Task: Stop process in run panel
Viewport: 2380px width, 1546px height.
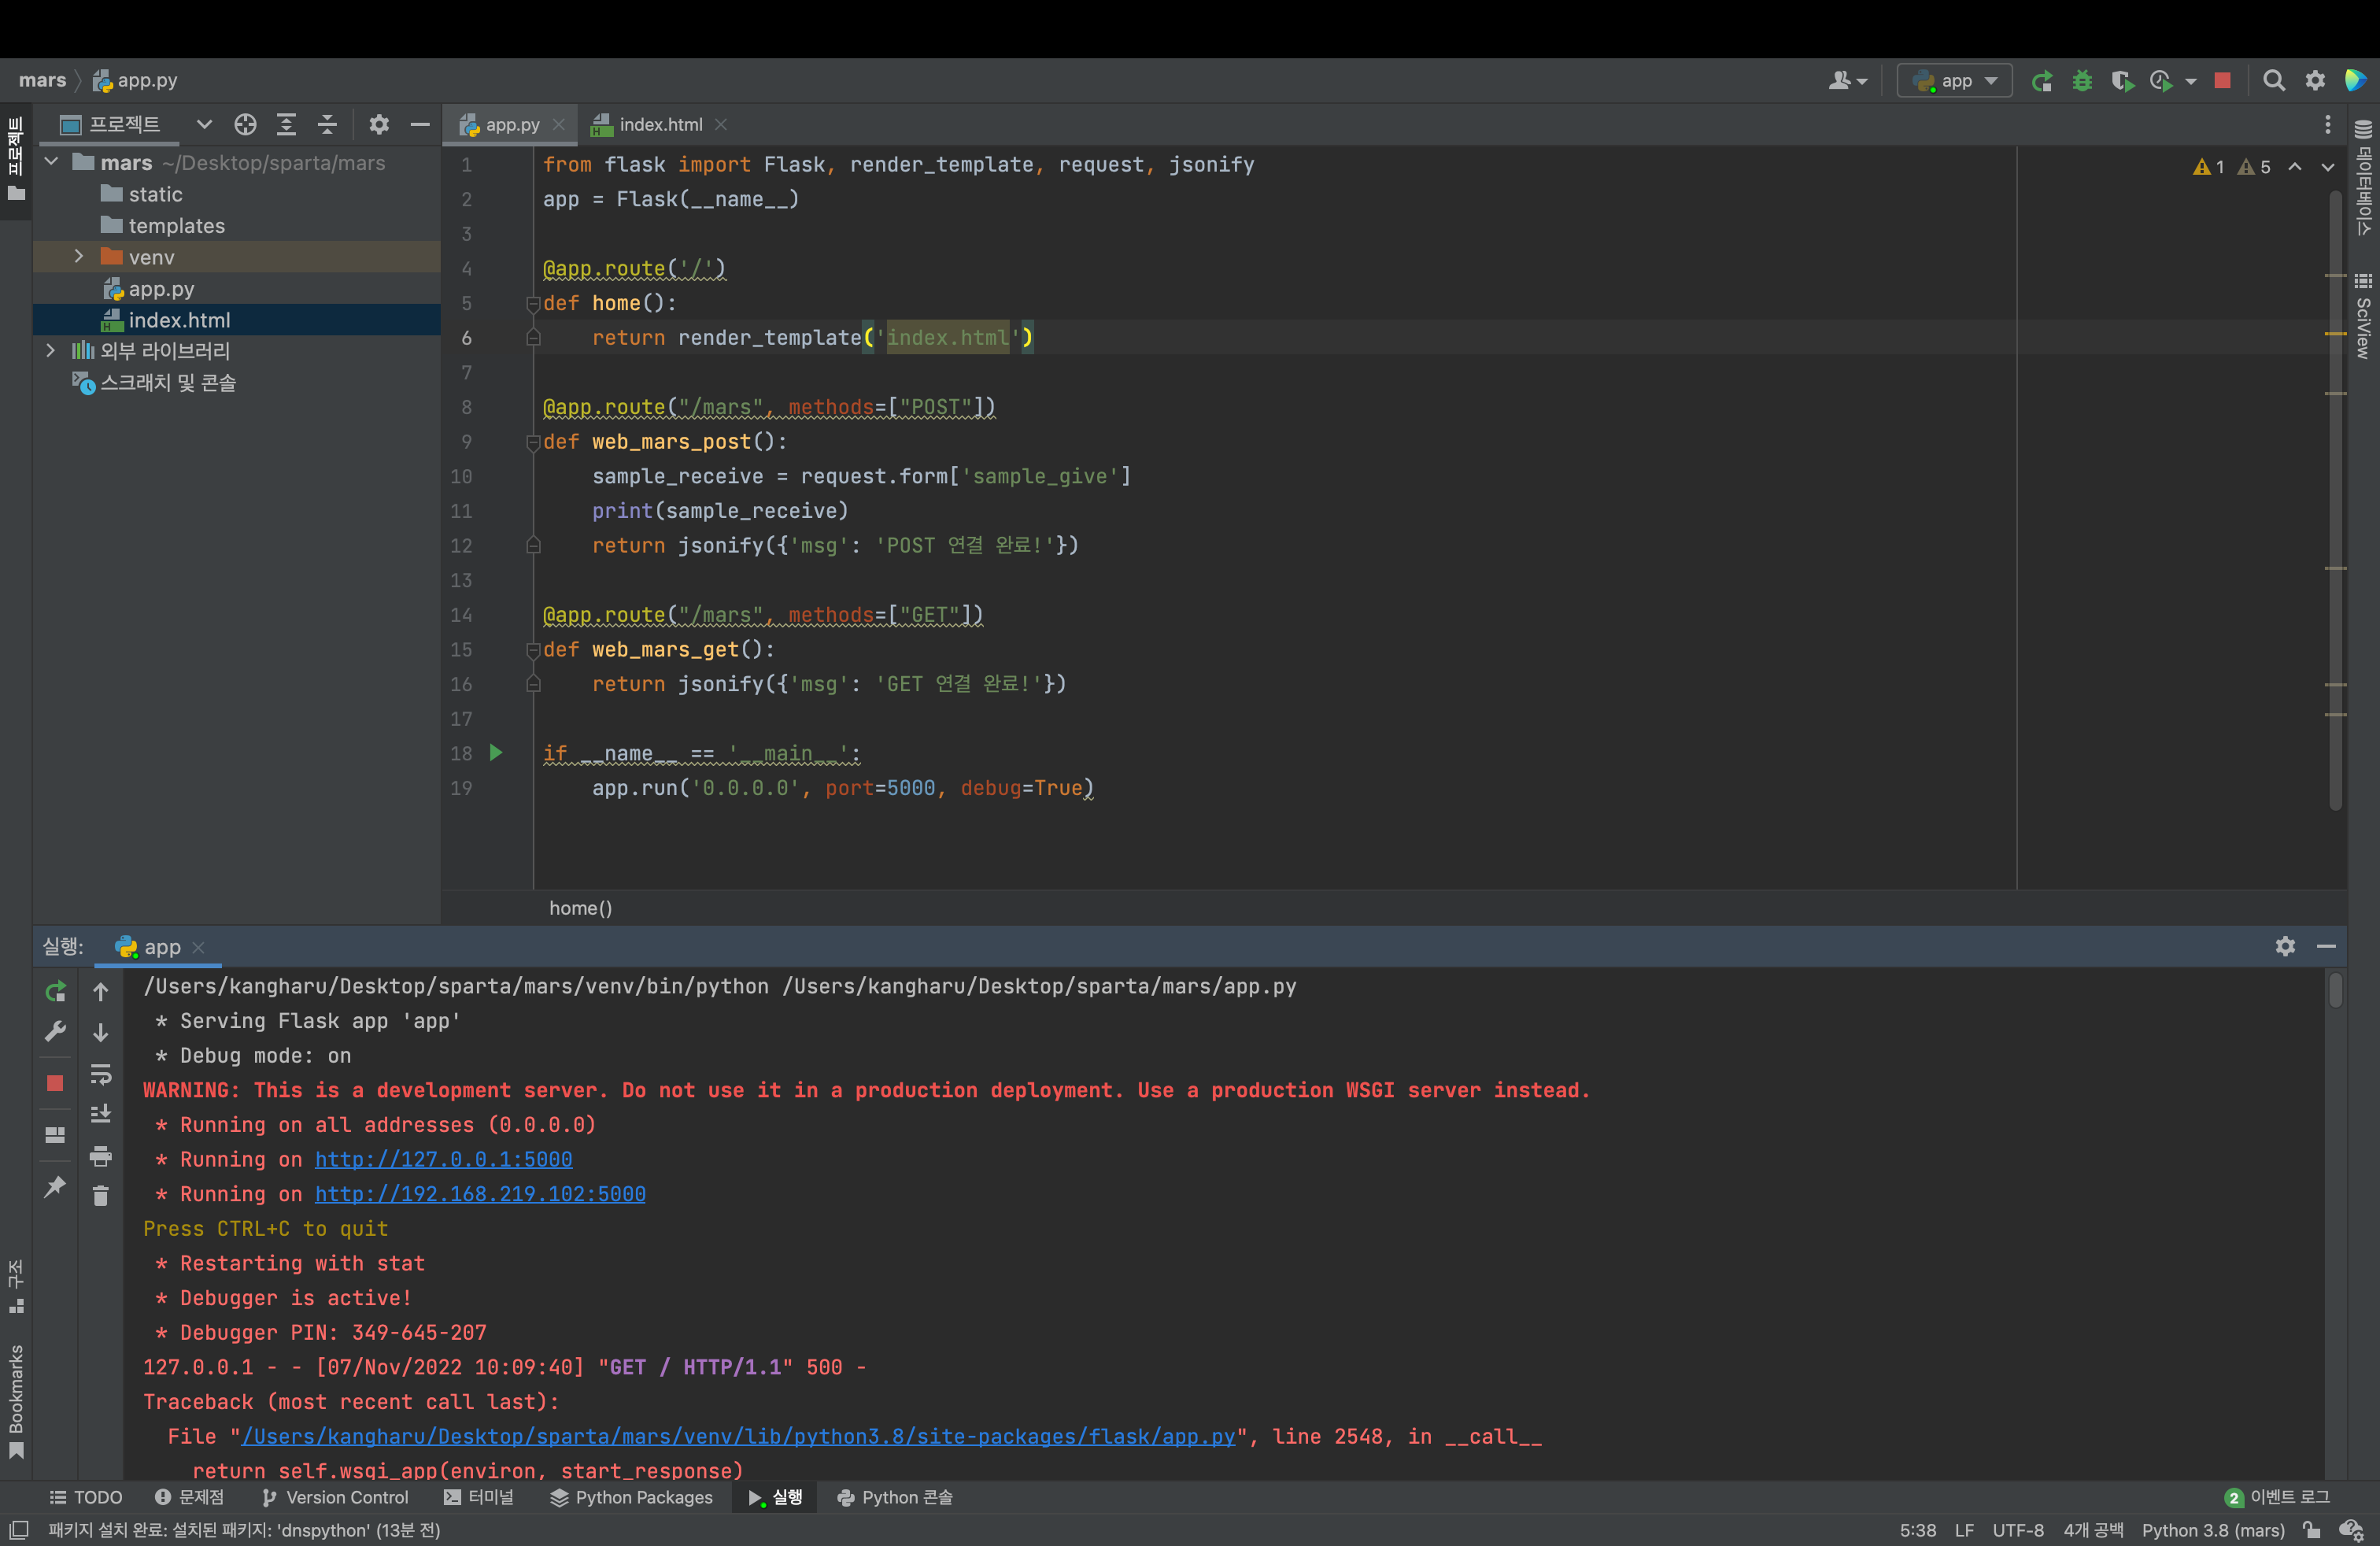Action: (x=55, y=1083)
